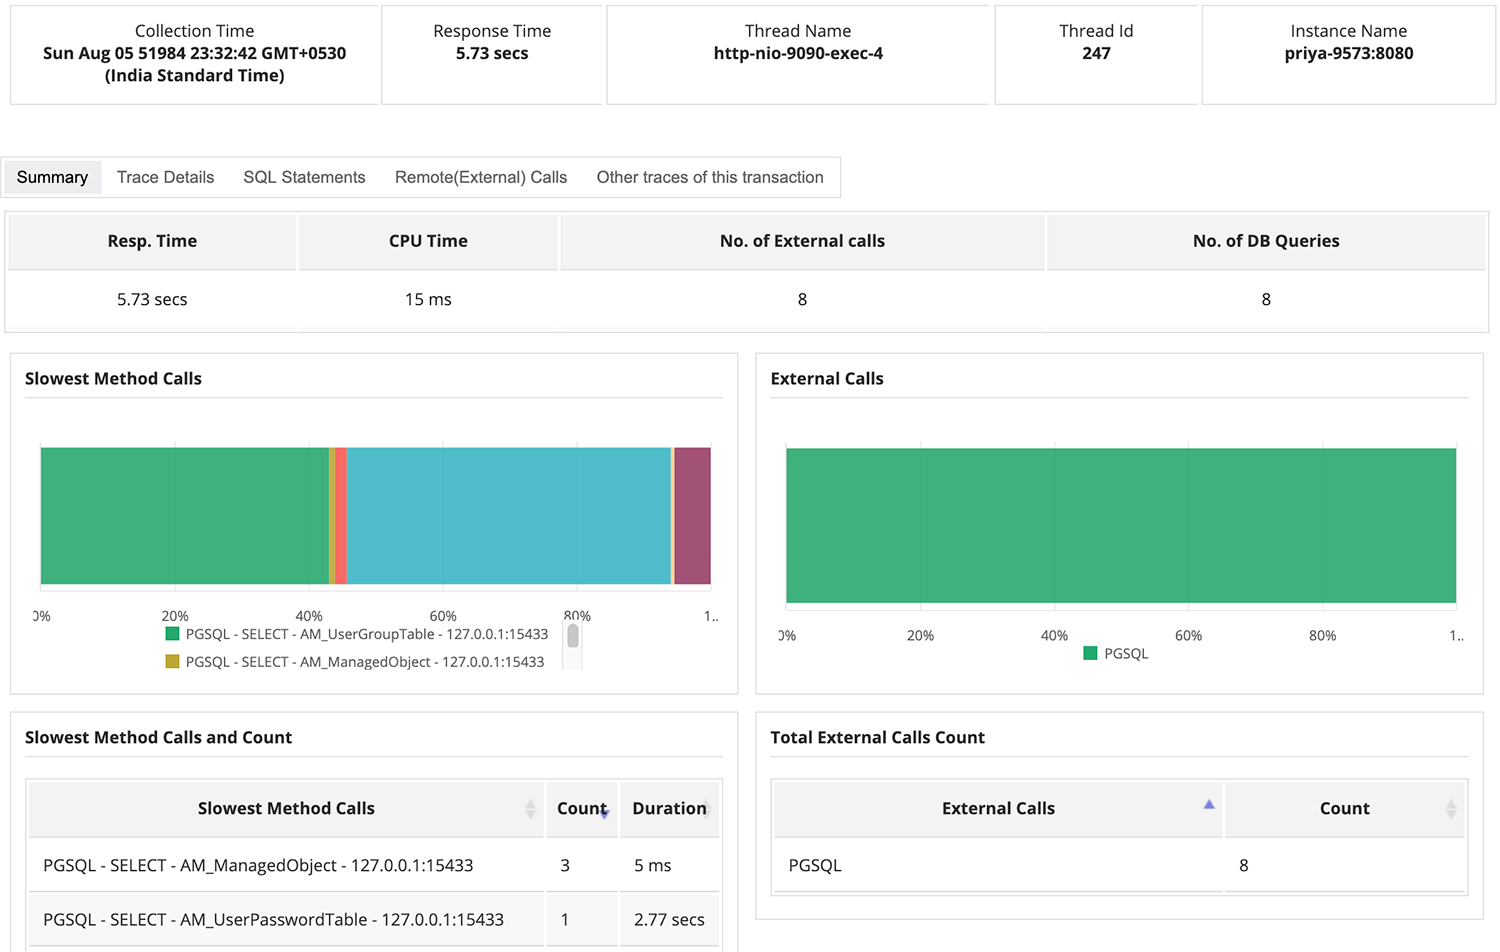Open the SQL Statements tab
1500x952 pixels.
304,177
